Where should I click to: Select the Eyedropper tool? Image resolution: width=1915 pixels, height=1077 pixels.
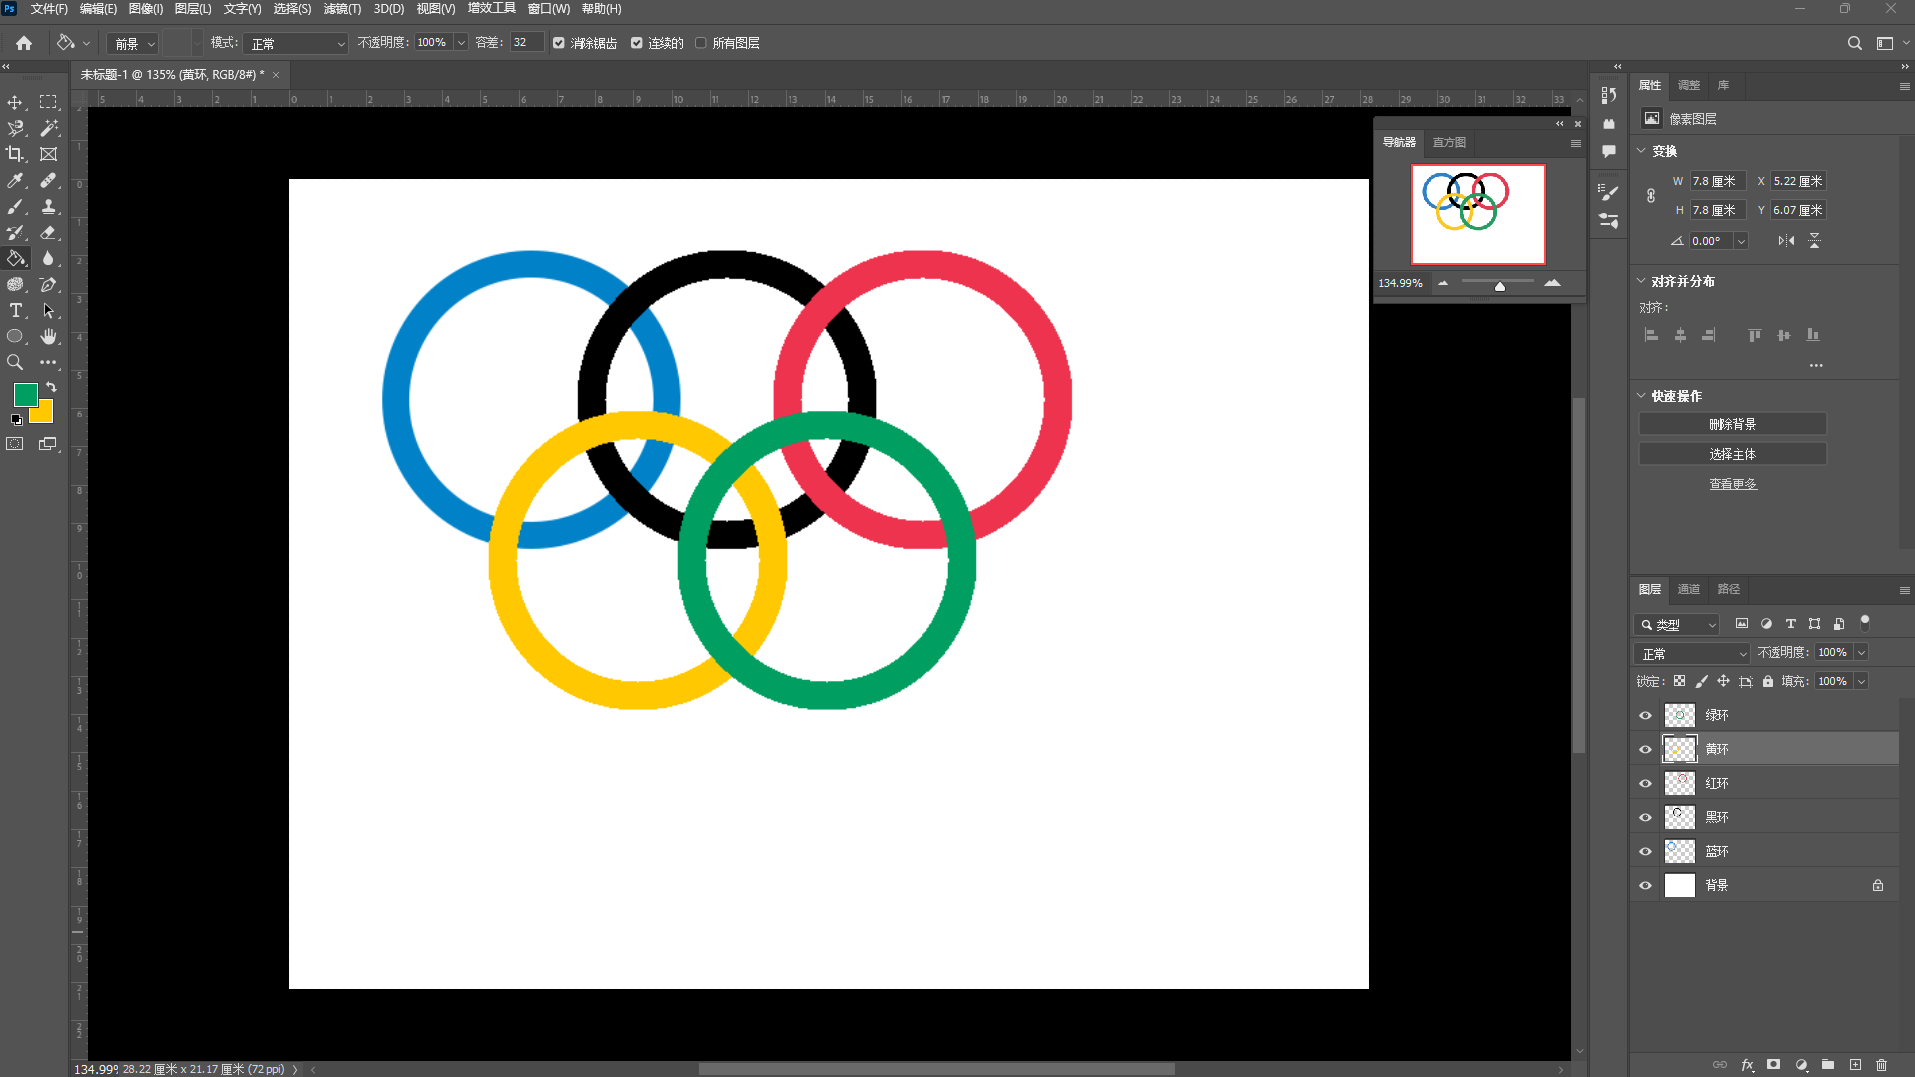click(x=15, y=181)
